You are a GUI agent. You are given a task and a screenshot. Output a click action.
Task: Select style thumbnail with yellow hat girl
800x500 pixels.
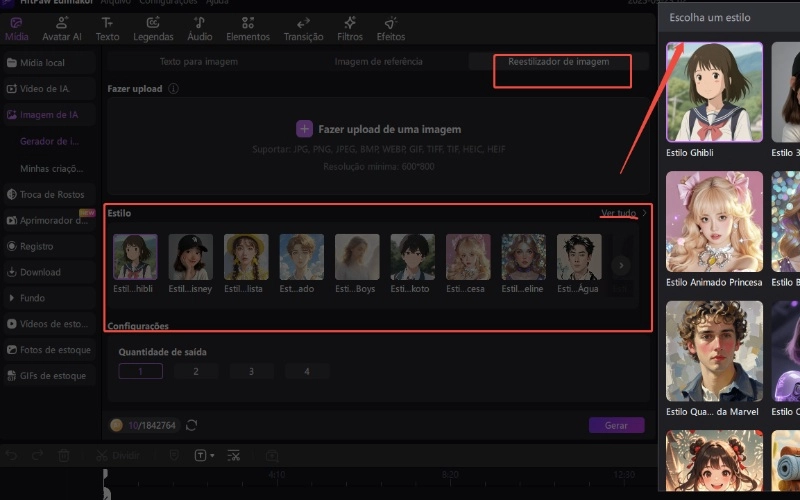pyautogui.click(x=246, y=257)
